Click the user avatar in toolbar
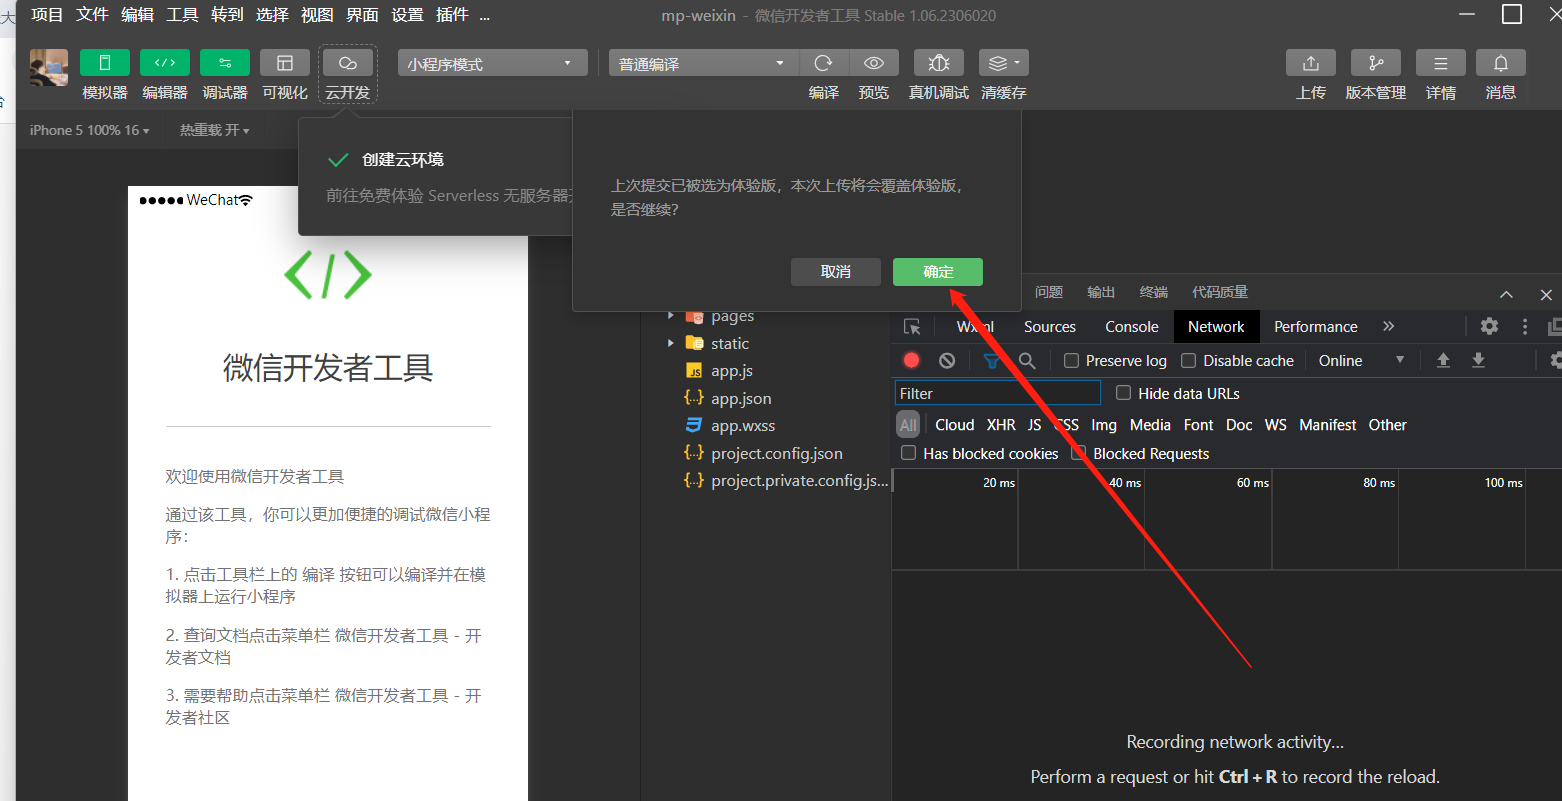 point(49,67)
